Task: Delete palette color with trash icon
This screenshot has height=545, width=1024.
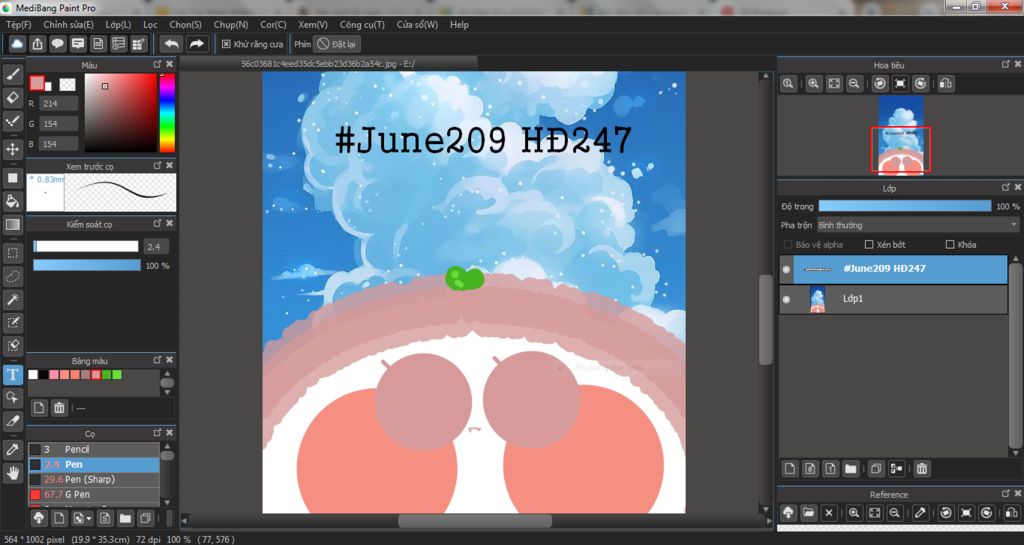Action: [59, 408]
